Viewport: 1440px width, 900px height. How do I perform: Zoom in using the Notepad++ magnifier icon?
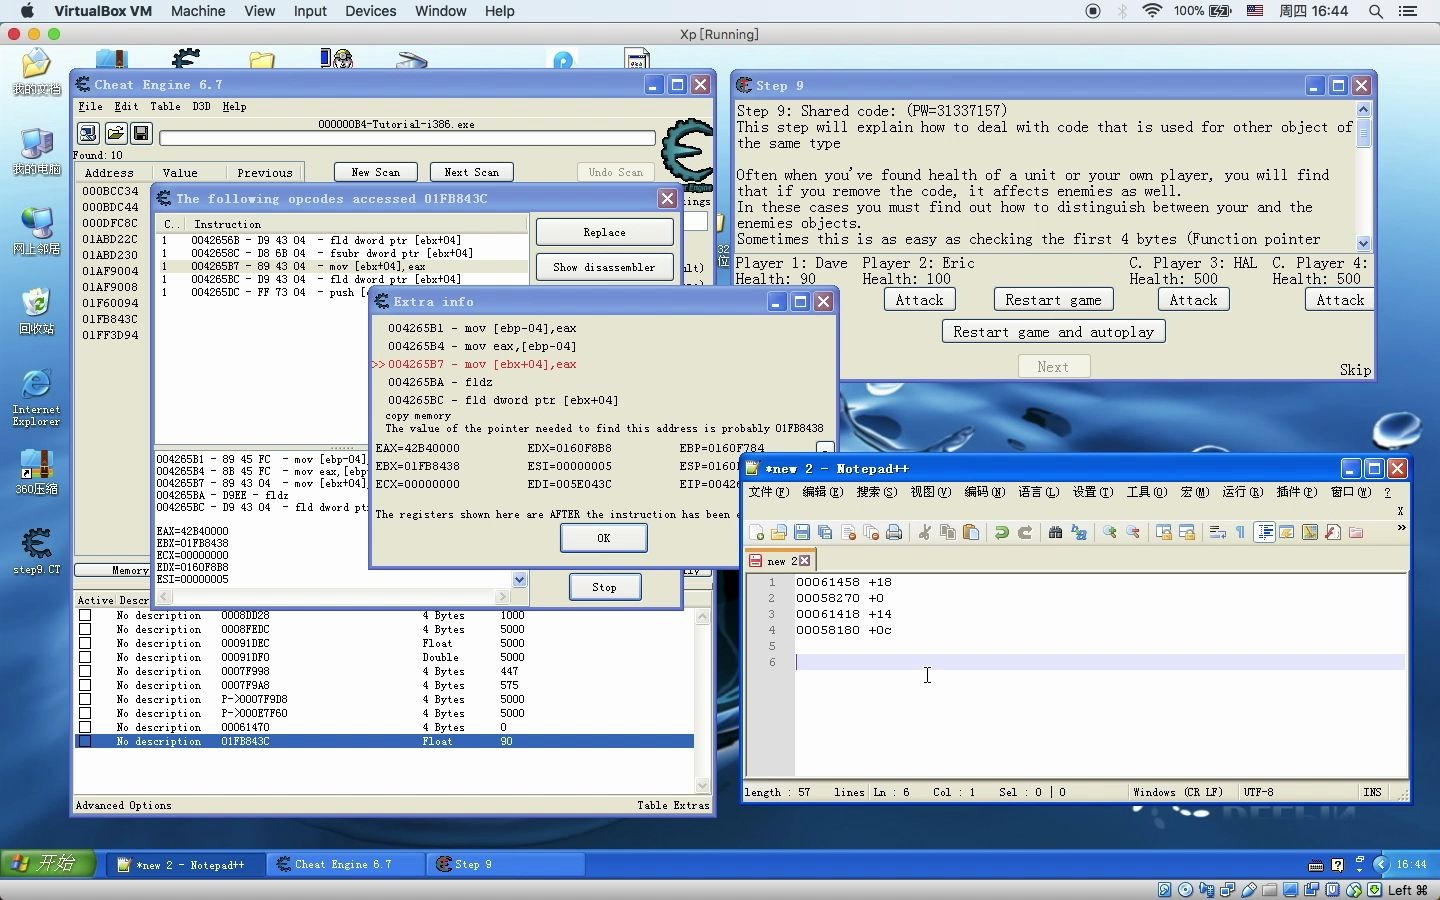(x=1109, y=533)
